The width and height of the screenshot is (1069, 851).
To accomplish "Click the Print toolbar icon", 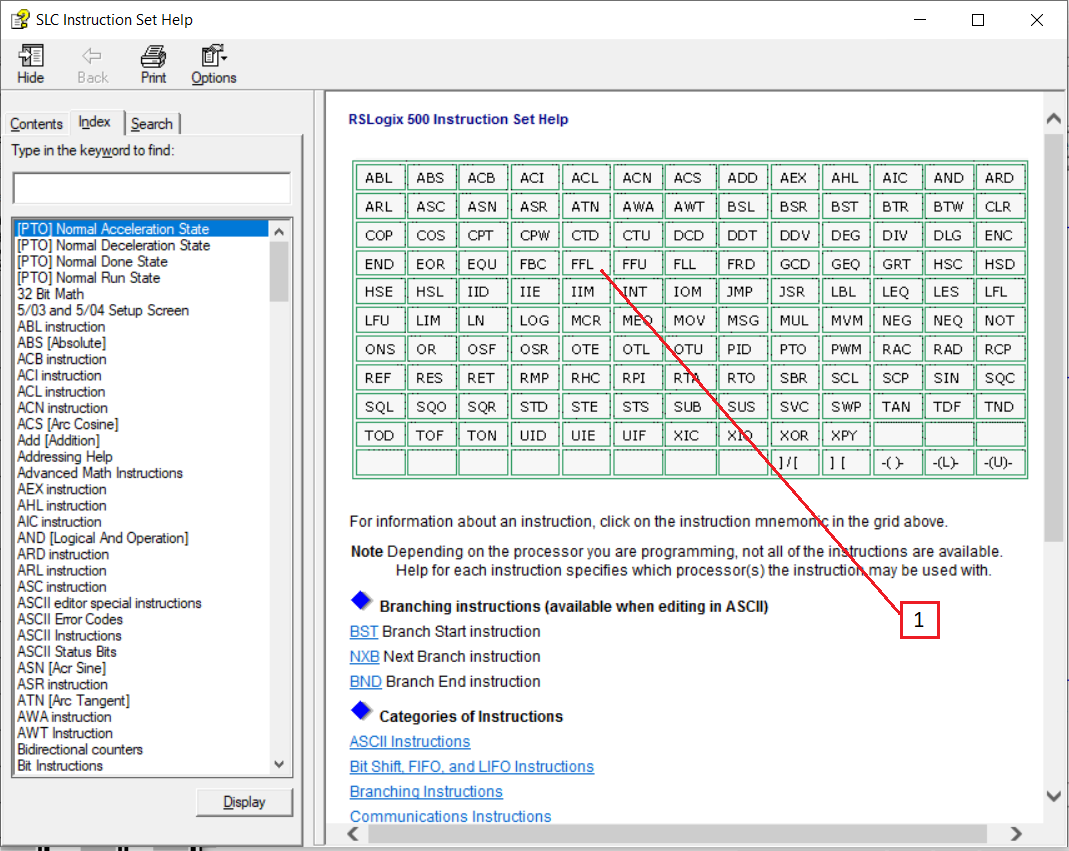I will click(153, 65).
